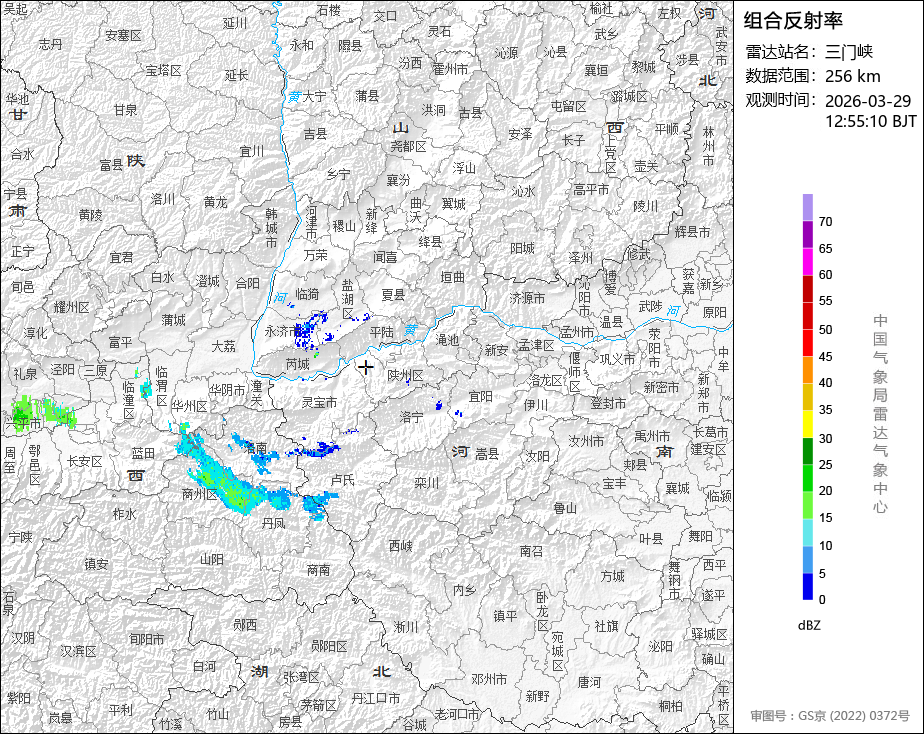Click the 永济市 map label
924x734 pixels.
tap(282, 332)
